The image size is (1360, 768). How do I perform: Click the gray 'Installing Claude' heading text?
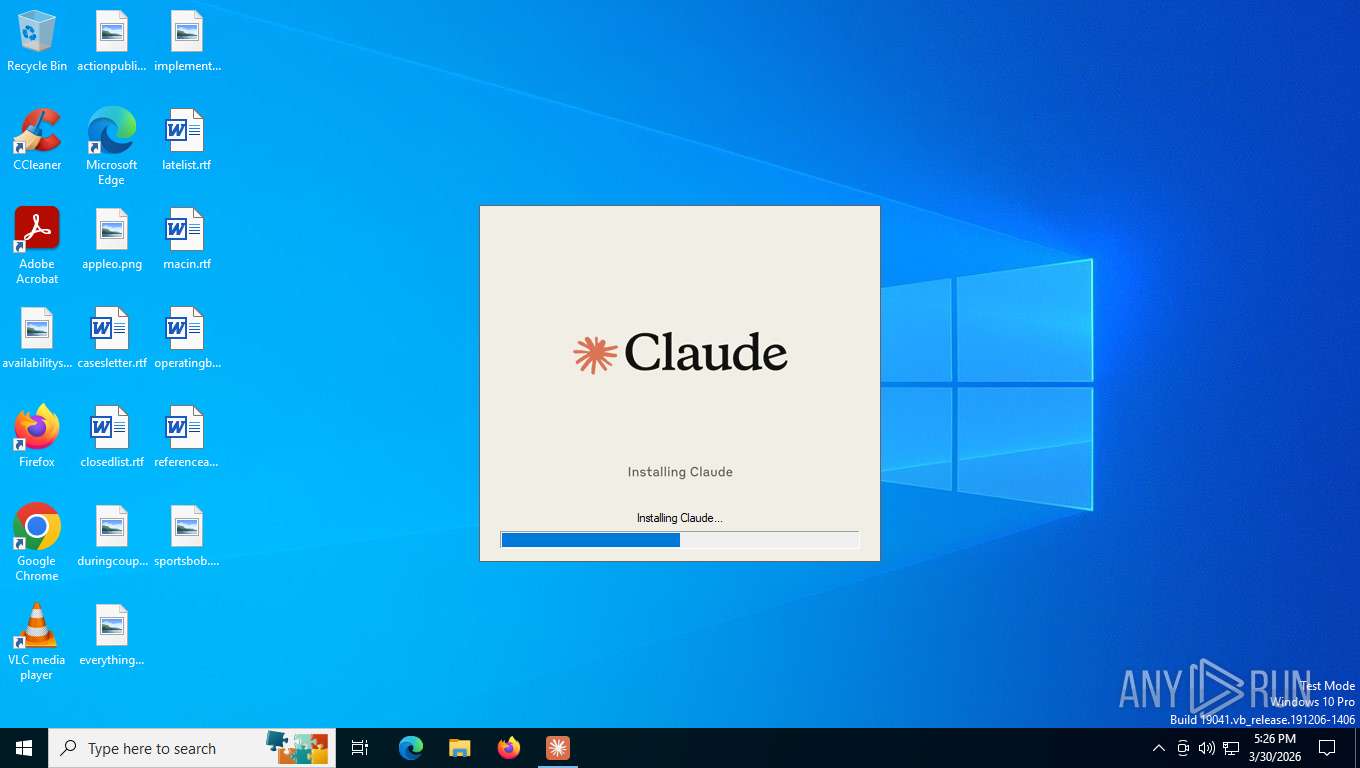coord(680,472)
